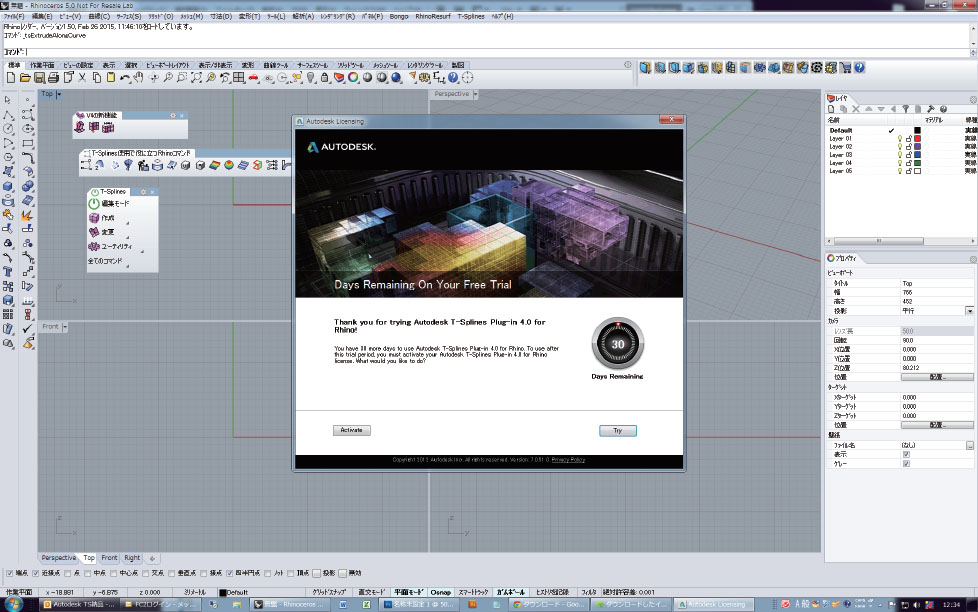
Task: Toggle the 端点 osnap checkbox
Action: point(9,573)
